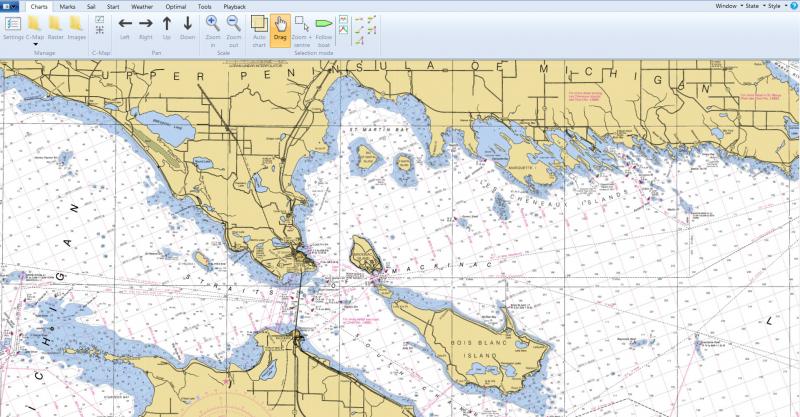Select the Zoom + centre button
Viewport: 800px width, 417px height.
[302, 27]
